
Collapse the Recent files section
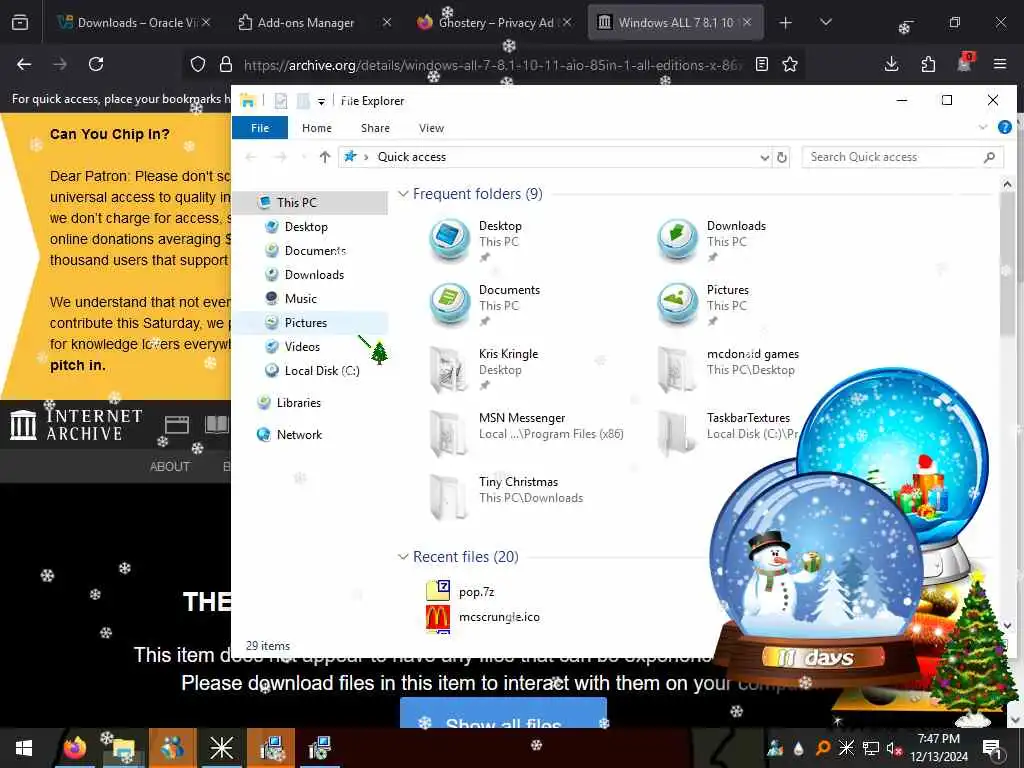[404, 556]
